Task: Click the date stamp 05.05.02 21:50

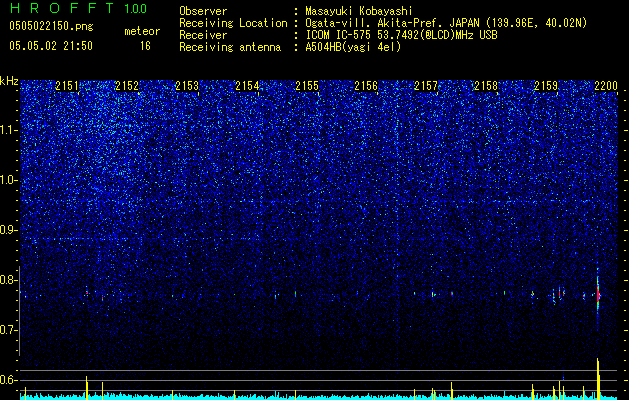Action: tap(51, 46)
